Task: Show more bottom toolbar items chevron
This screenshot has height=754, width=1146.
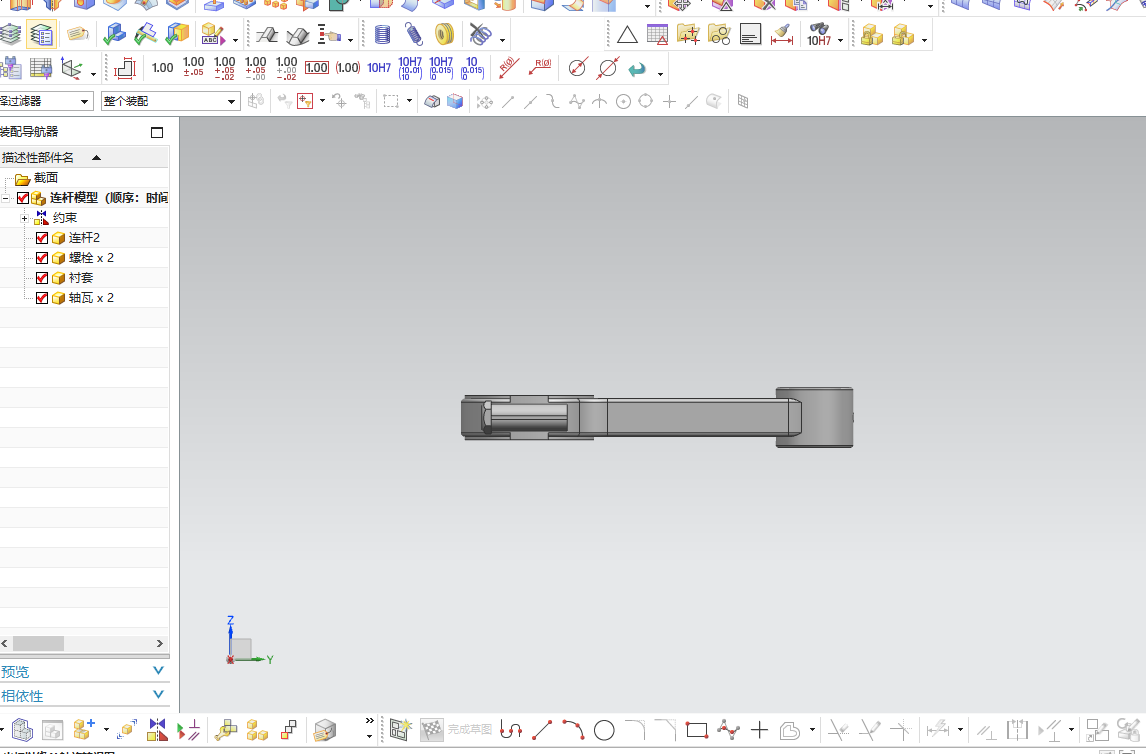Action: (x=370, y=720)
